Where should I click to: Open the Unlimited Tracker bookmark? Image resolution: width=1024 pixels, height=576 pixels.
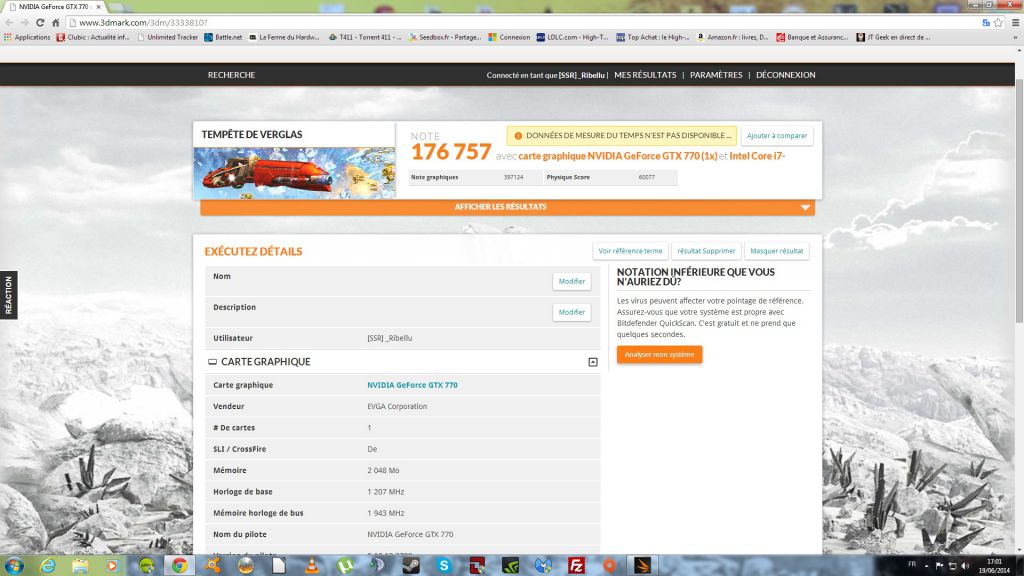tap(168, 37)
